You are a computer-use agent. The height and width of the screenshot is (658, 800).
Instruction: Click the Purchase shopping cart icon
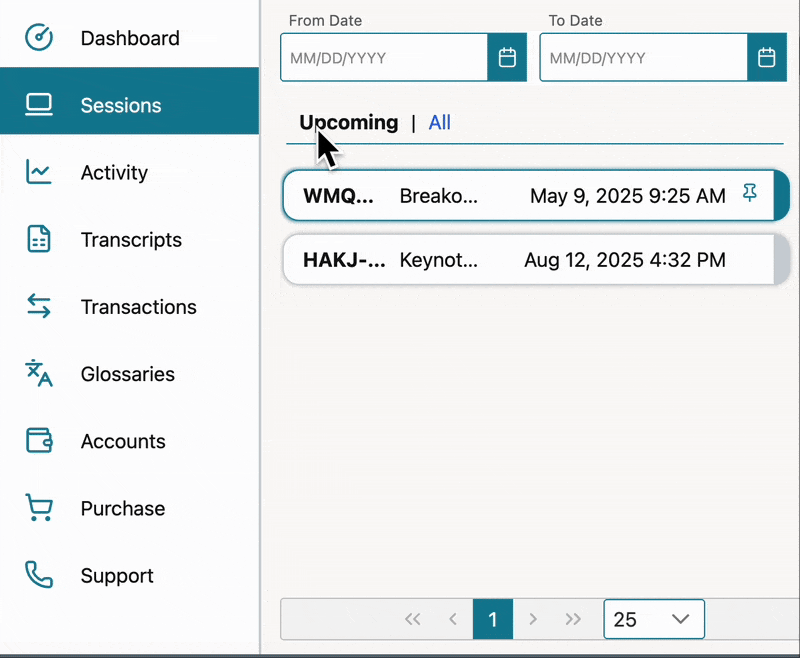point(39,508)
